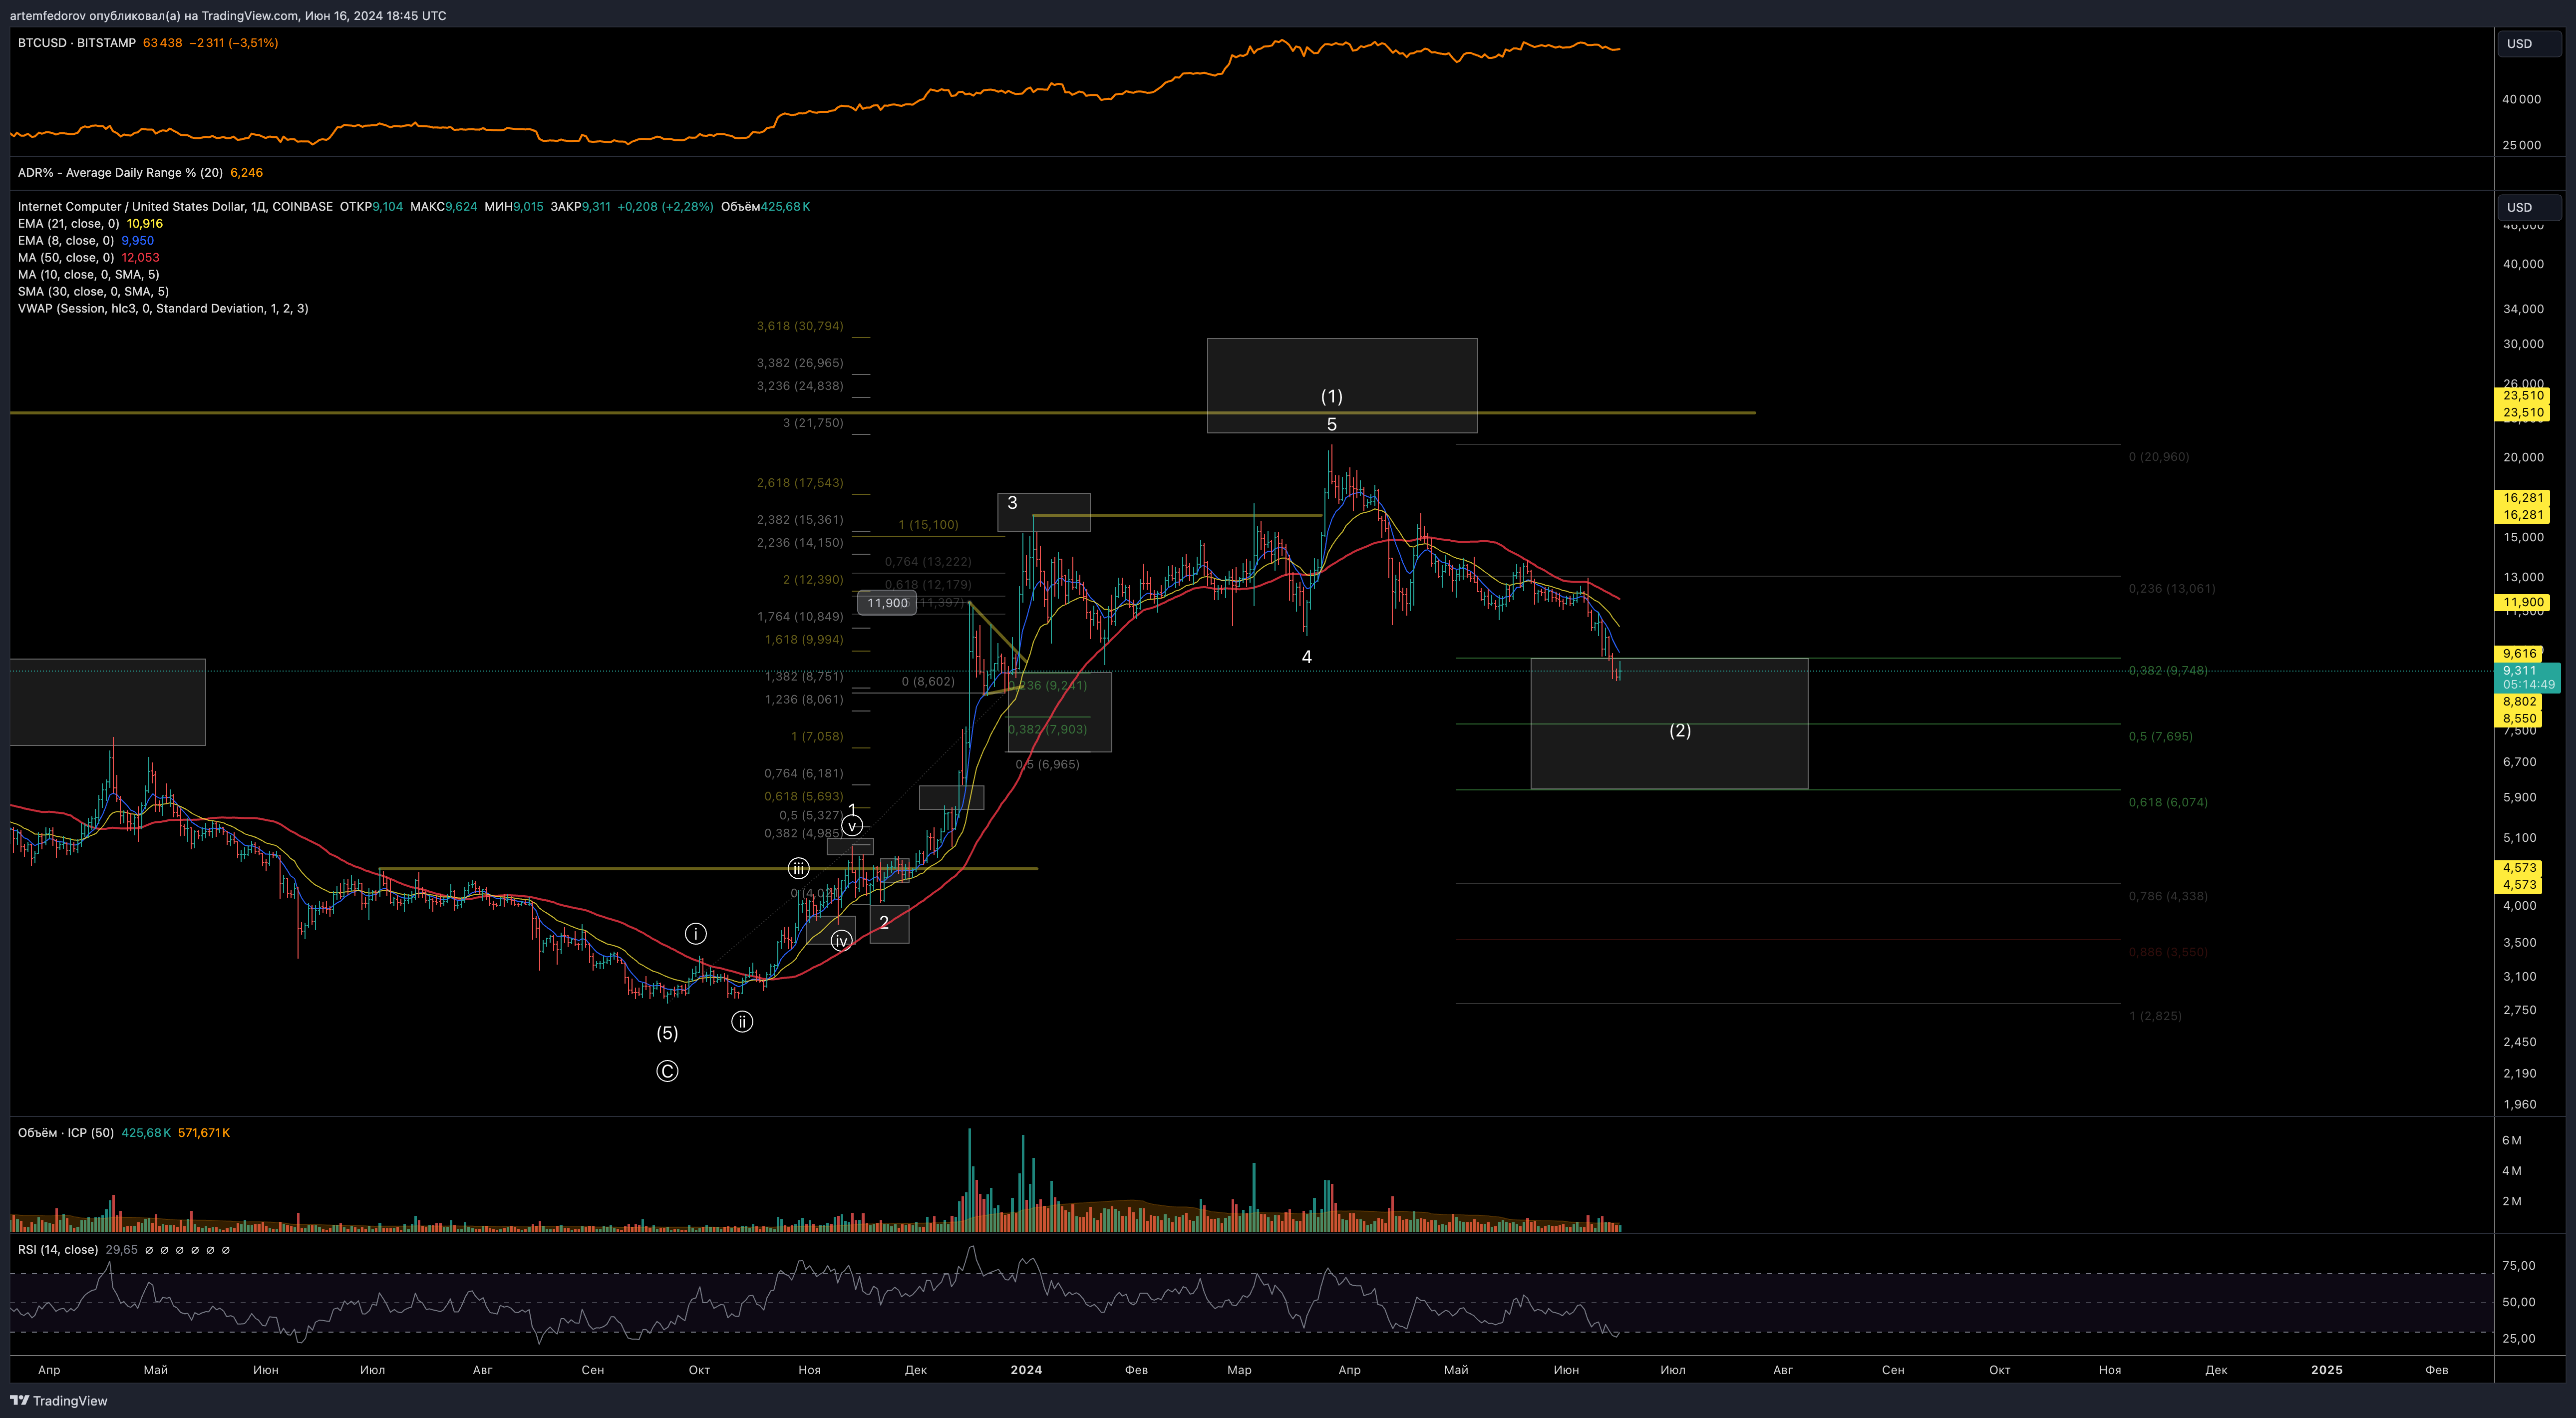Click the 2024 label on the time axis
Screen dimensions: 2576x1418
[x=1026, y=1370]
